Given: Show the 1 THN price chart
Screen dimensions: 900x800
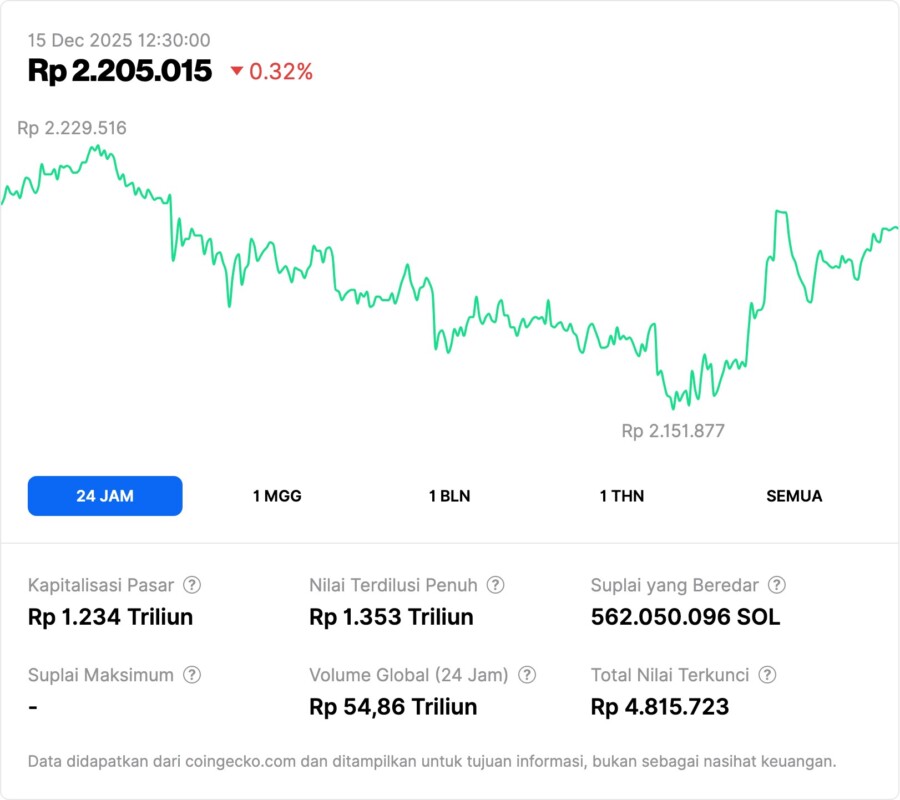Looking at the screenshot, I should point(622,496).
